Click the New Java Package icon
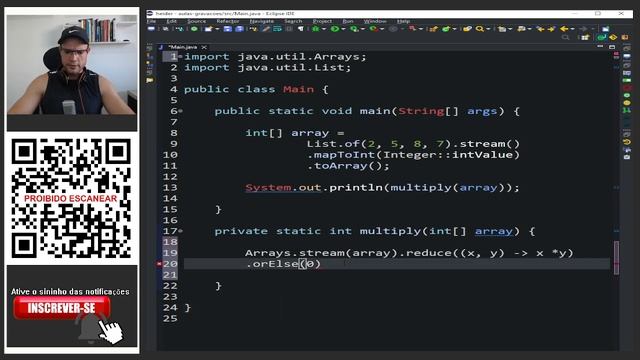 click(433, 29)
